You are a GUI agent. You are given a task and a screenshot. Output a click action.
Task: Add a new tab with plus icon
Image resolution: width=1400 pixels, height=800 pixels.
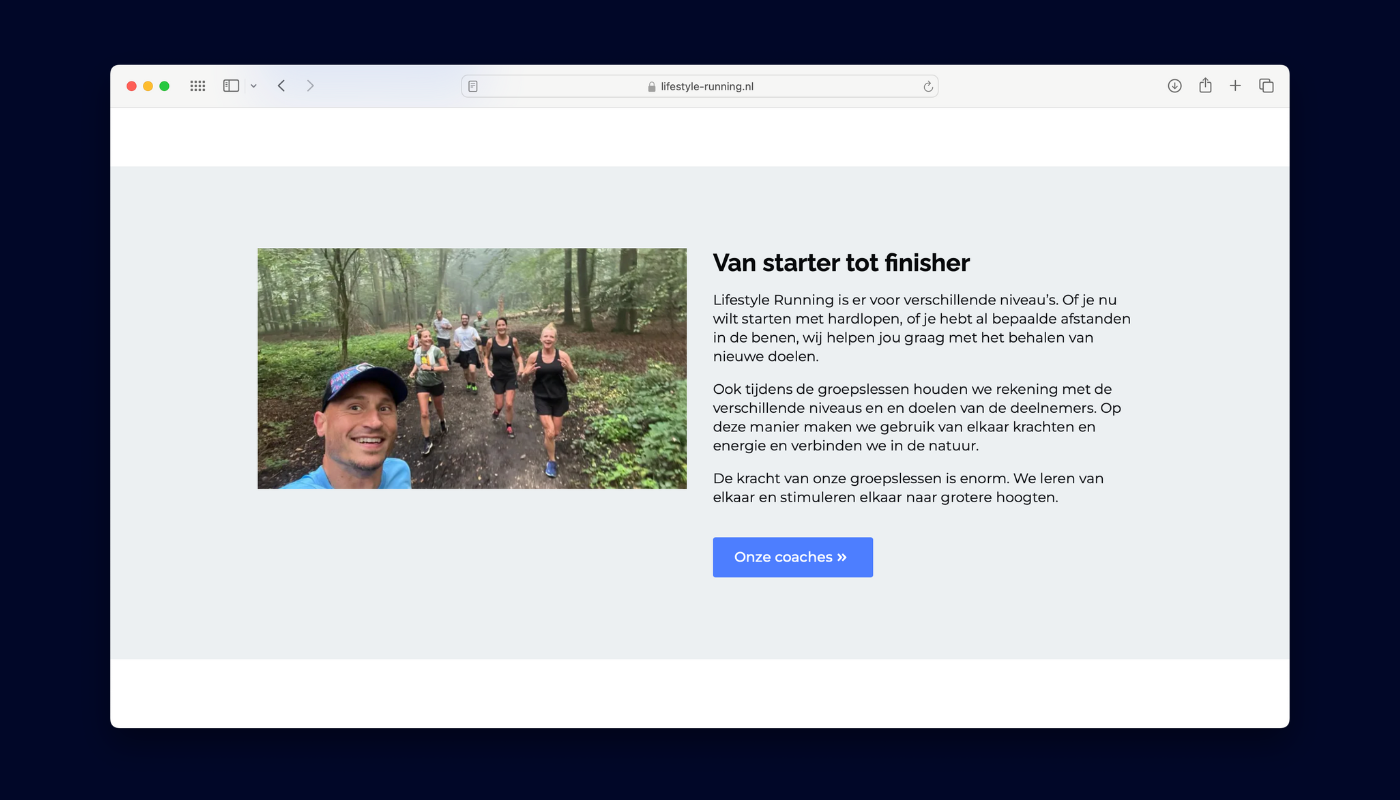[x=1235, y=86]
